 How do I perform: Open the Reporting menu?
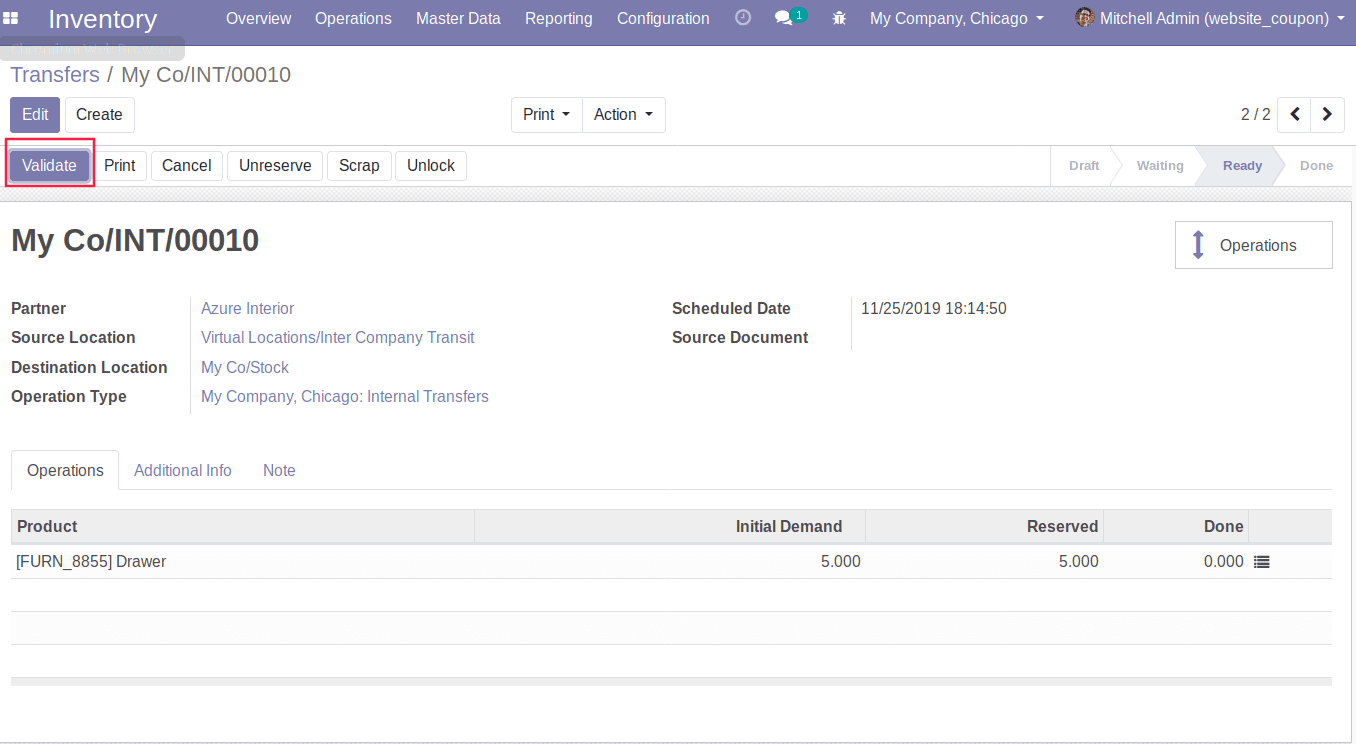click(558, 18)
